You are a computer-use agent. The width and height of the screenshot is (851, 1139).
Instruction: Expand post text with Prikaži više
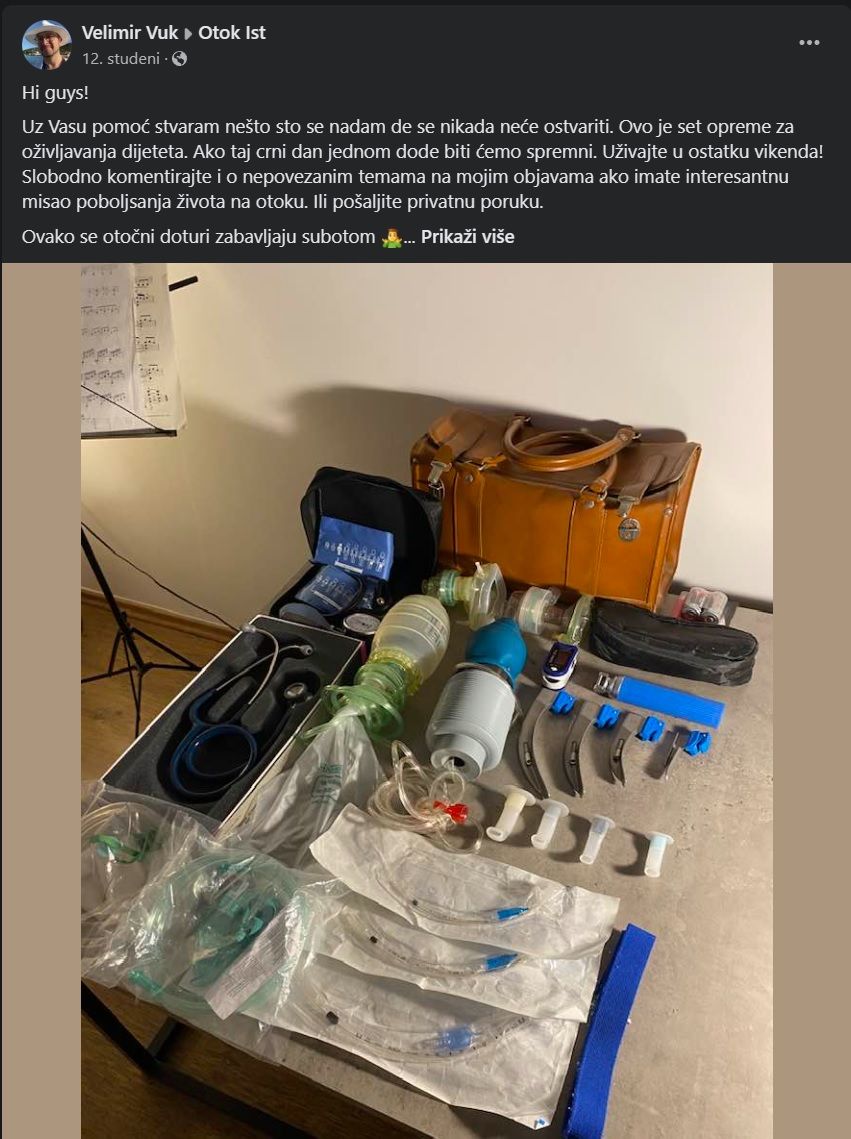468,237
